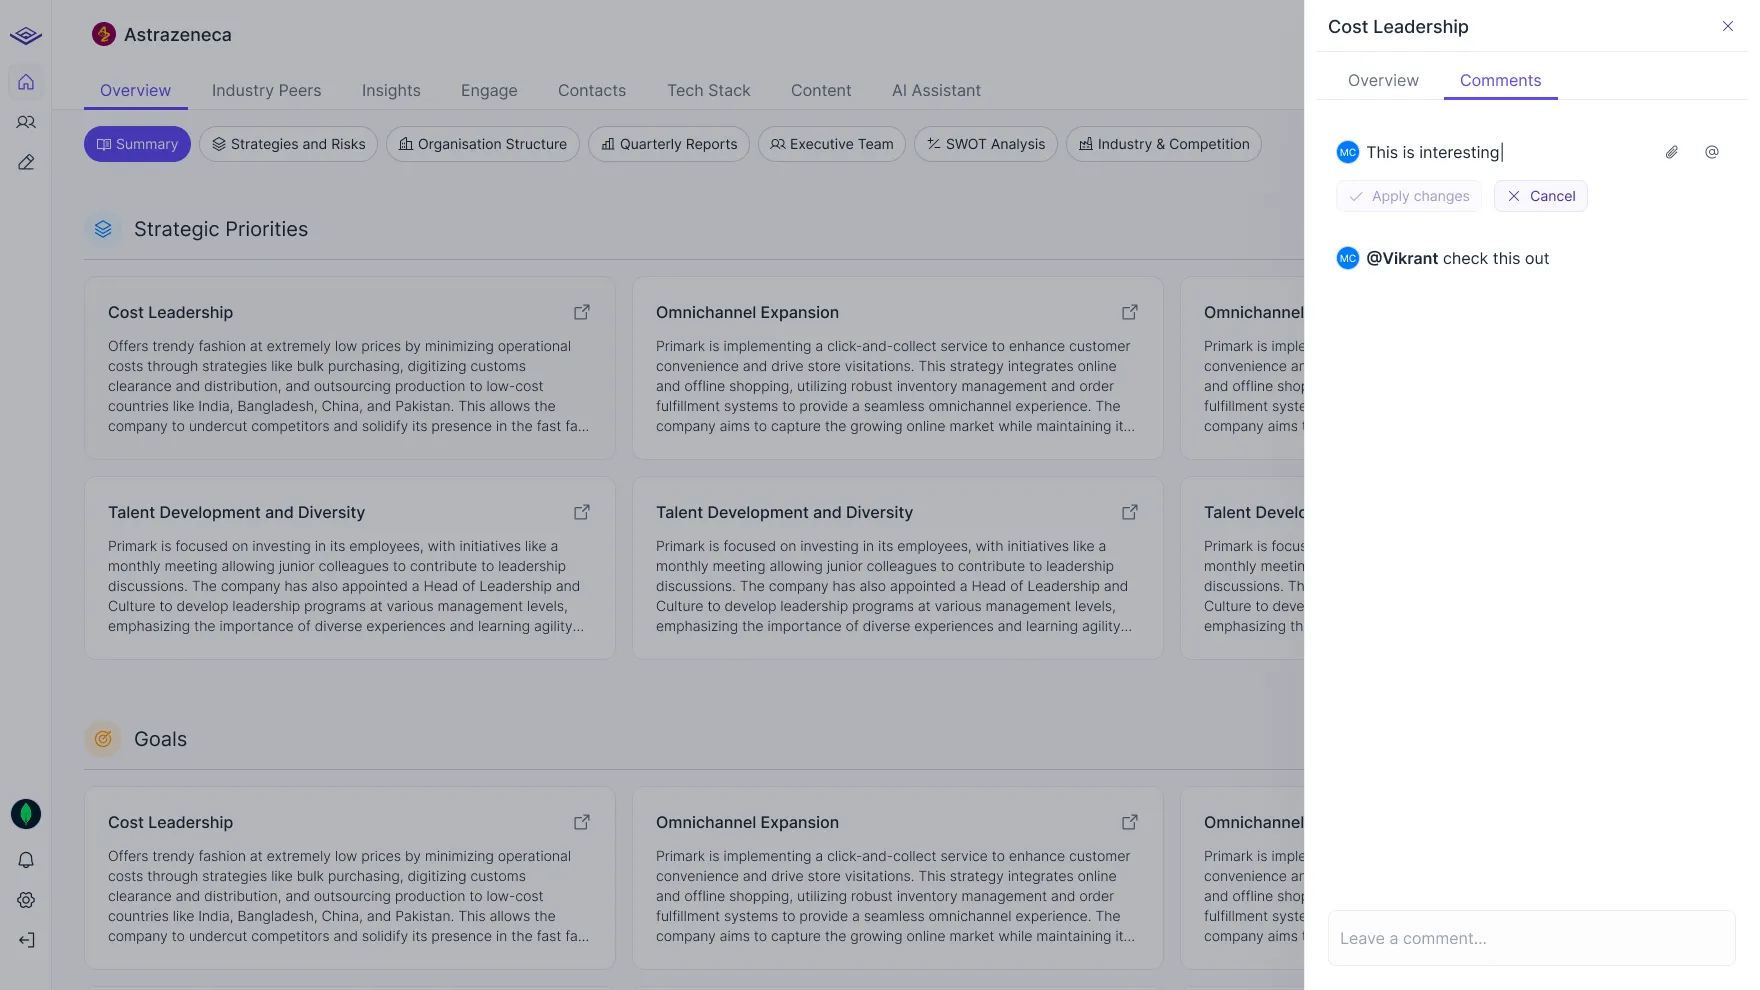Image resolution: width=1760 pixels, height=990 pixels.
Task: Open the people/contacts sidebar icon
Action: [x=26, y=122]
